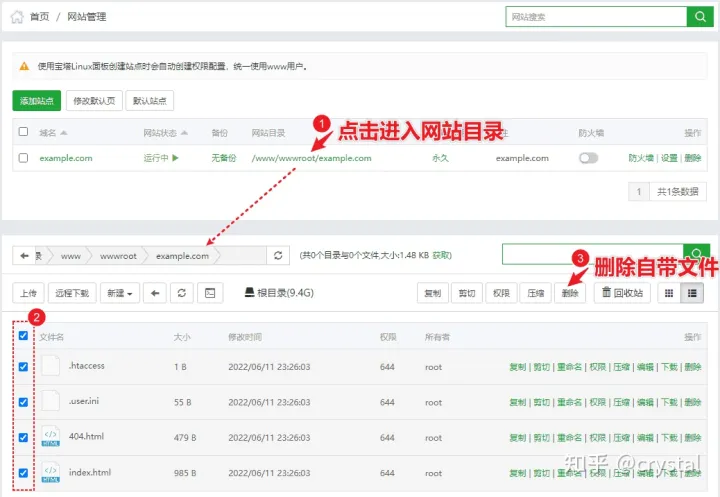Click the example.com domain link
This screenshot has height=497, width=720.
click(66, 158)
